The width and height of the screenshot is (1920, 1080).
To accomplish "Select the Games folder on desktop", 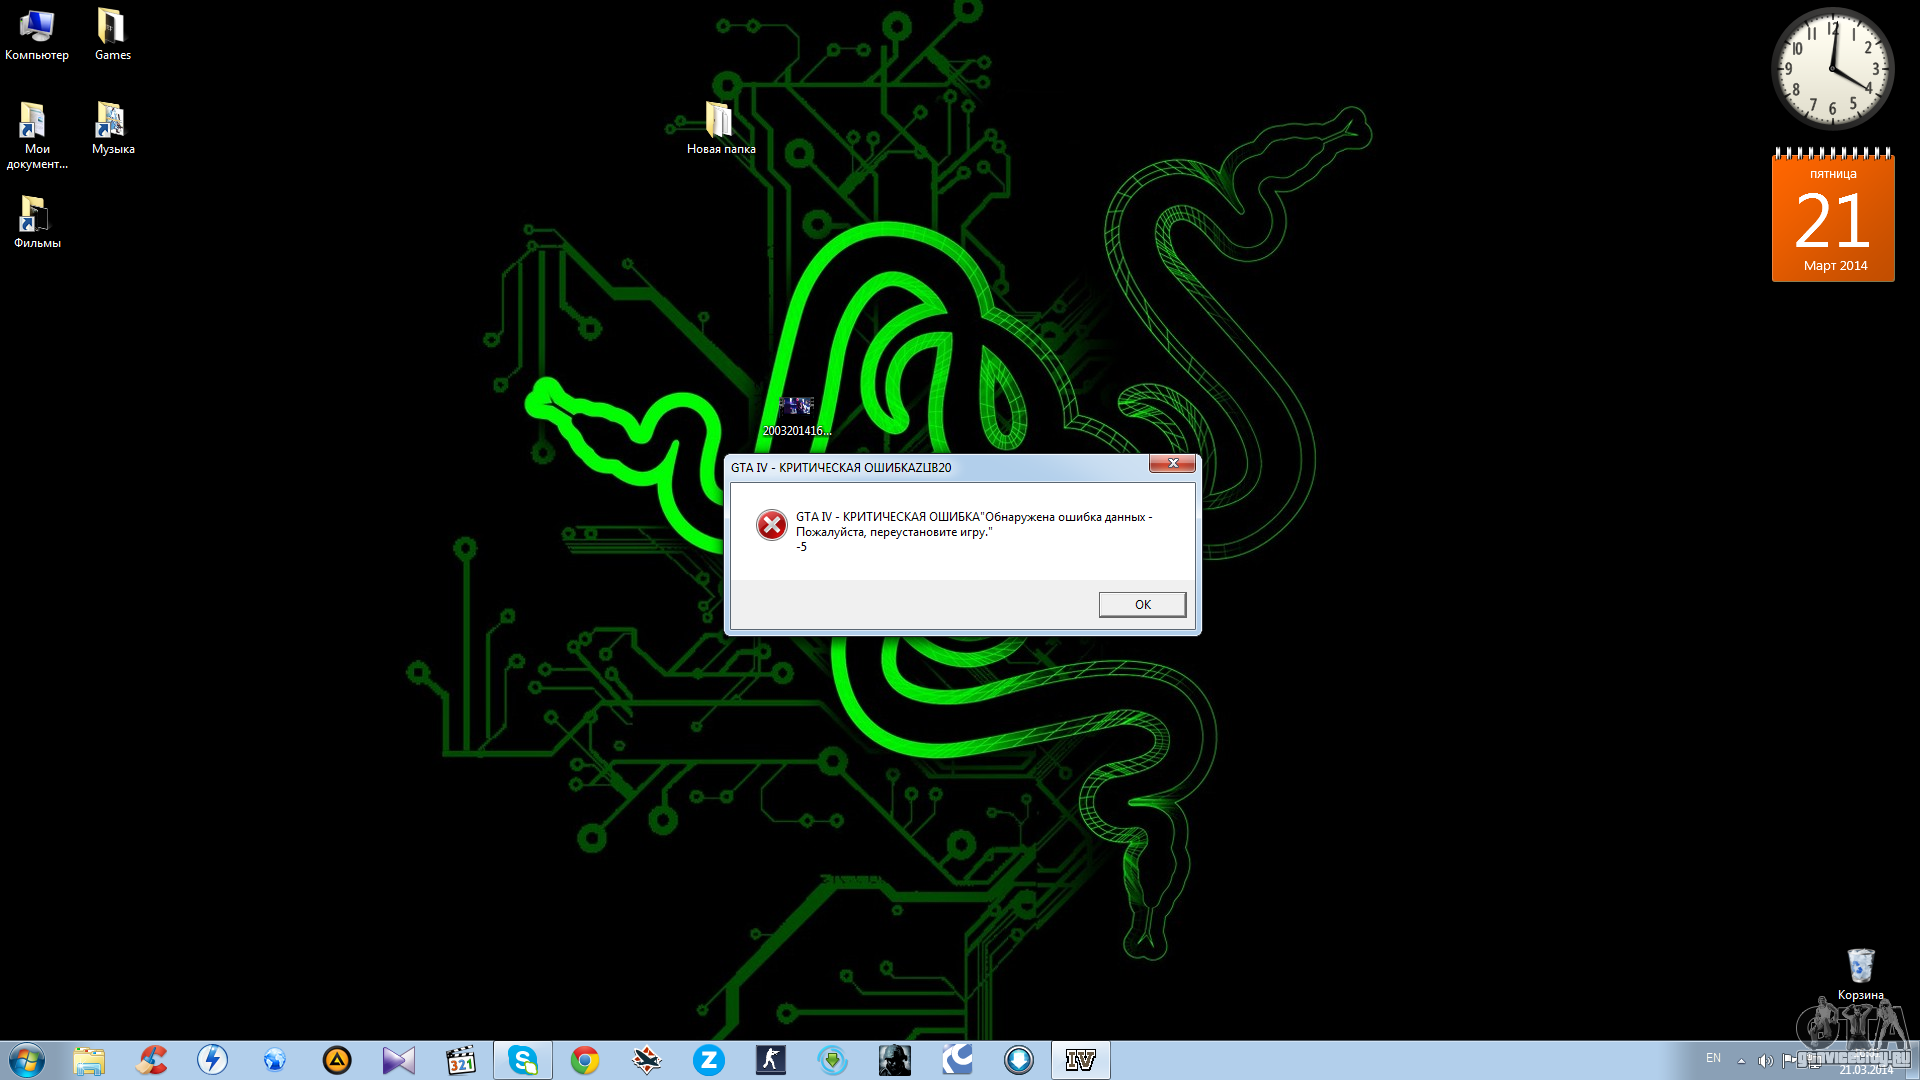I will pos(112,35).
